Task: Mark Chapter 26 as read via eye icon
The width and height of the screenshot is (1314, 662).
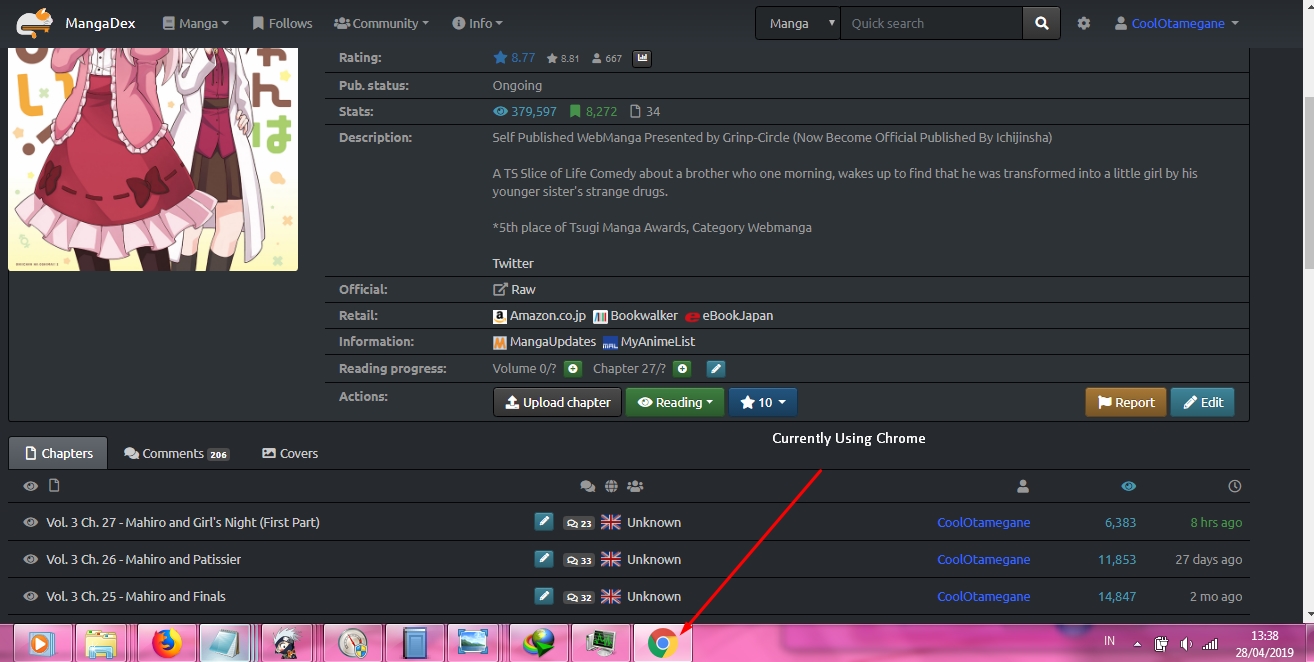Action: click(x=30, y=560)
